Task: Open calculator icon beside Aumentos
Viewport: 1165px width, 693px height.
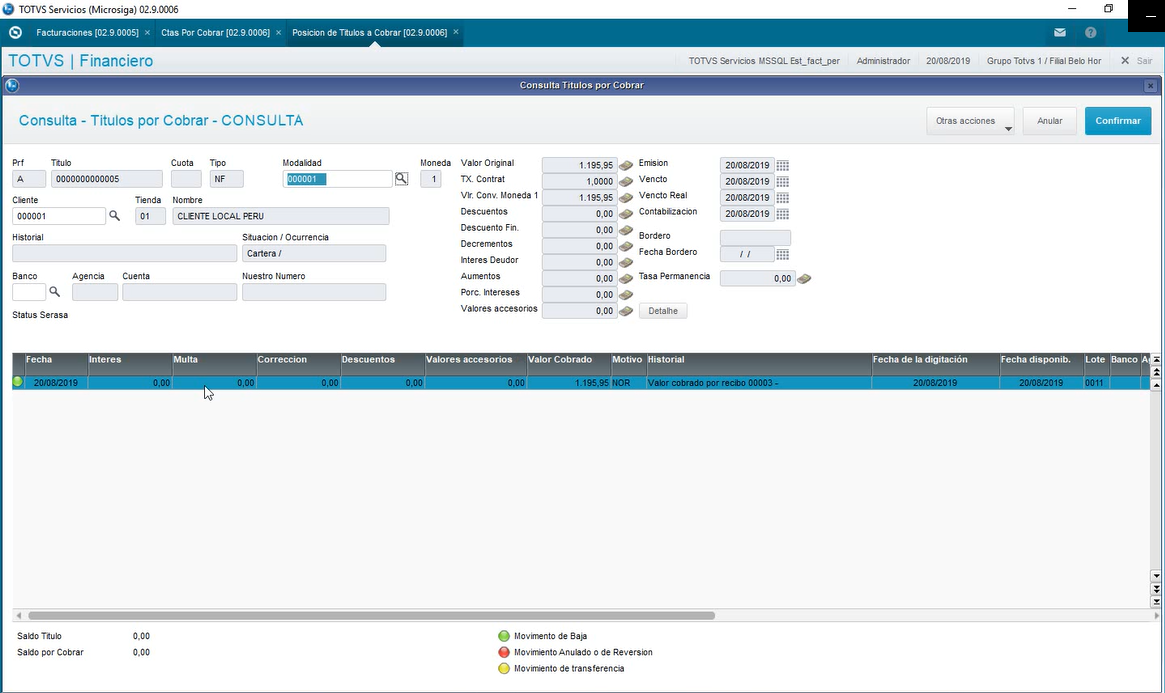Action: pos(626,279)
